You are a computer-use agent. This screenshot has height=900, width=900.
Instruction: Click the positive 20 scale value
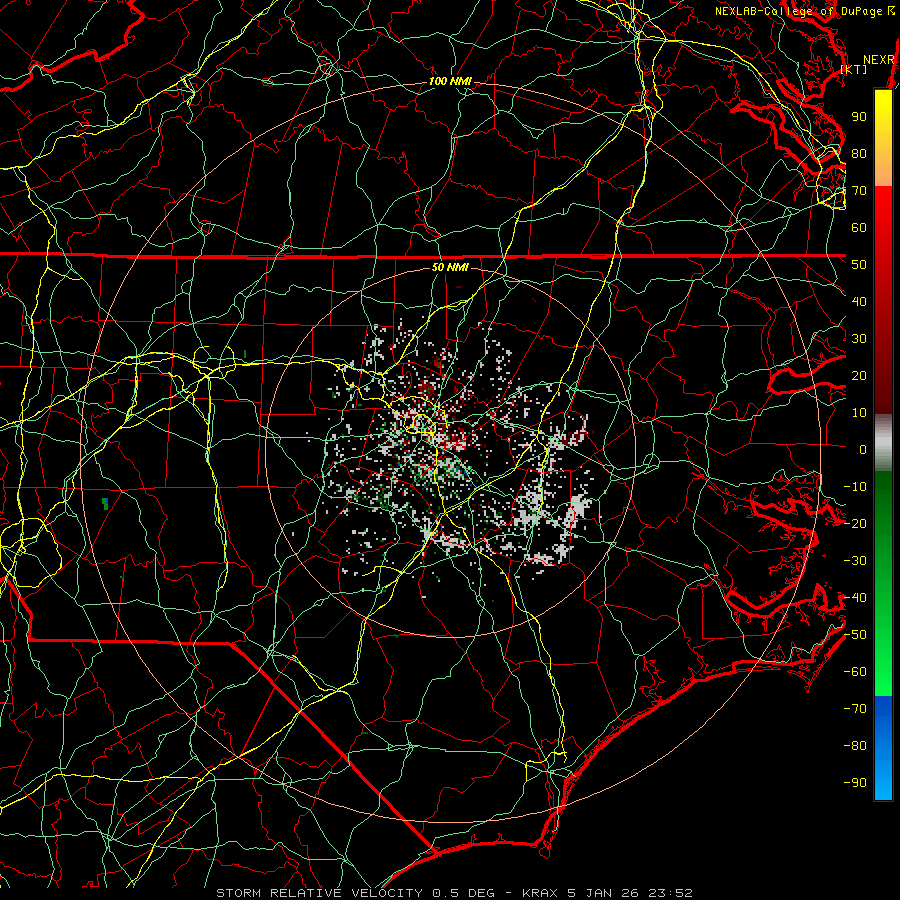tap(859, 375)
